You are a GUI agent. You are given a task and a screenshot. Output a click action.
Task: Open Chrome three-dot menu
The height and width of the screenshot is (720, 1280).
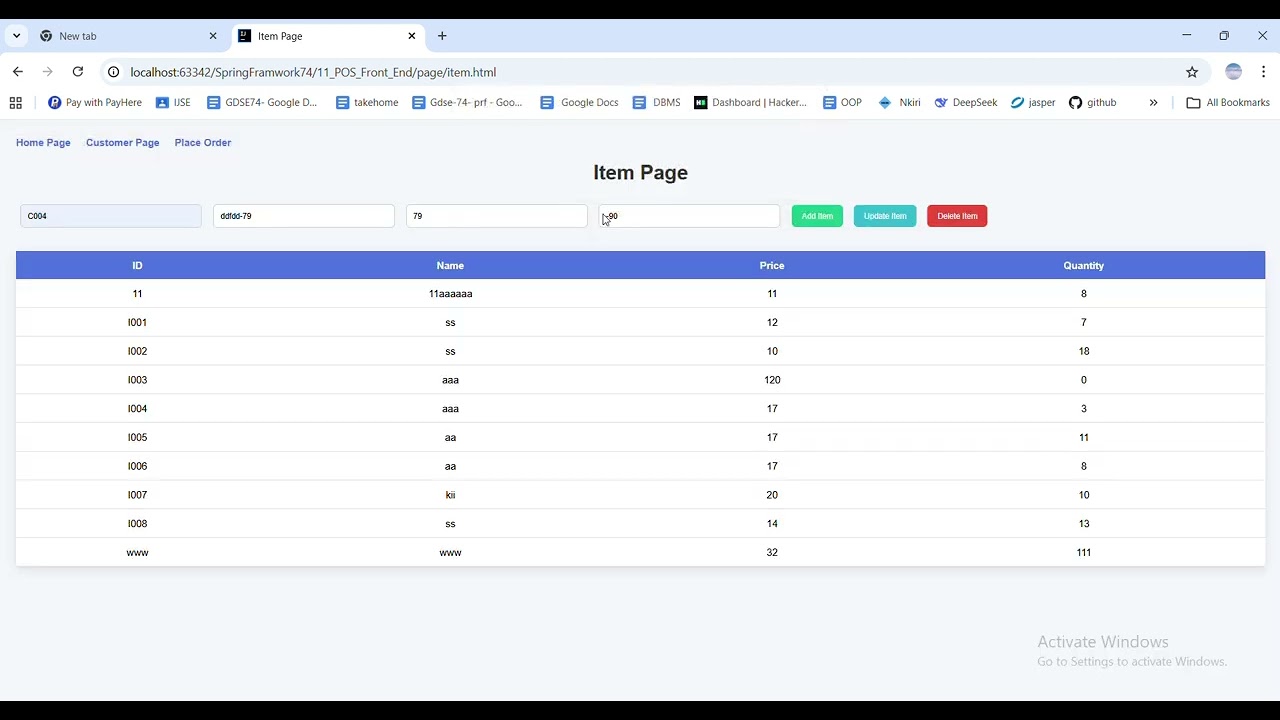pyautogui.click(x=1264, y=72)
